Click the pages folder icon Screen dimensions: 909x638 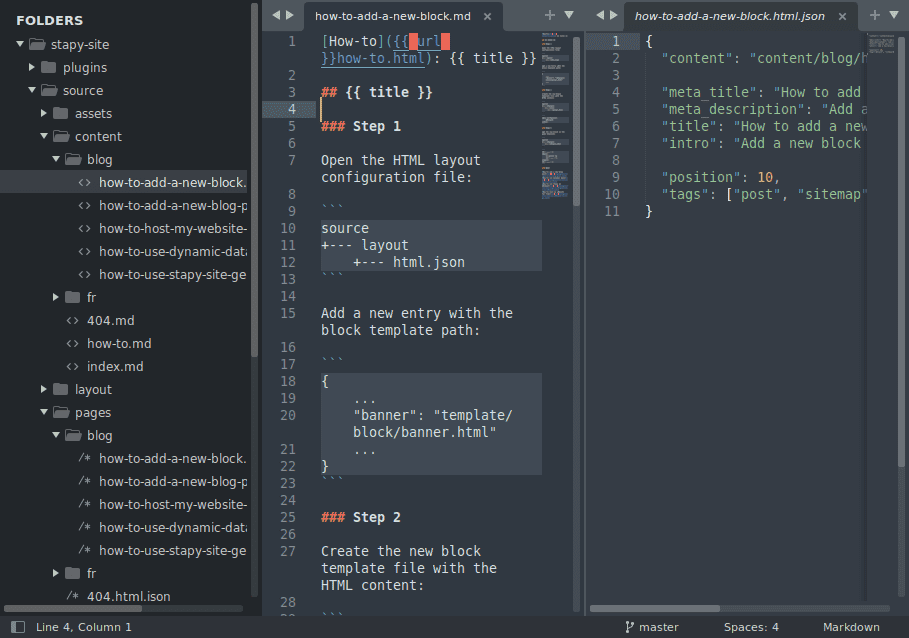click(61, 412)
